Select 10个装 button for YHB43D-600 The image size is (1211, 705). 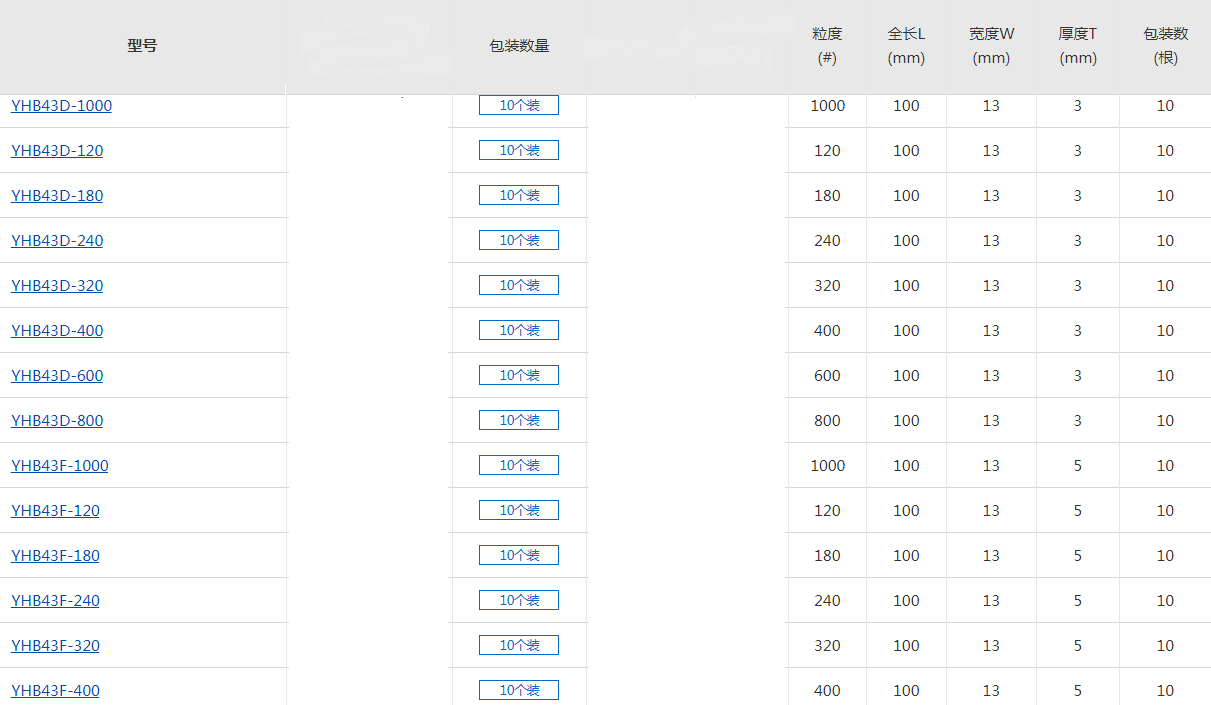(x=519, y=375)
